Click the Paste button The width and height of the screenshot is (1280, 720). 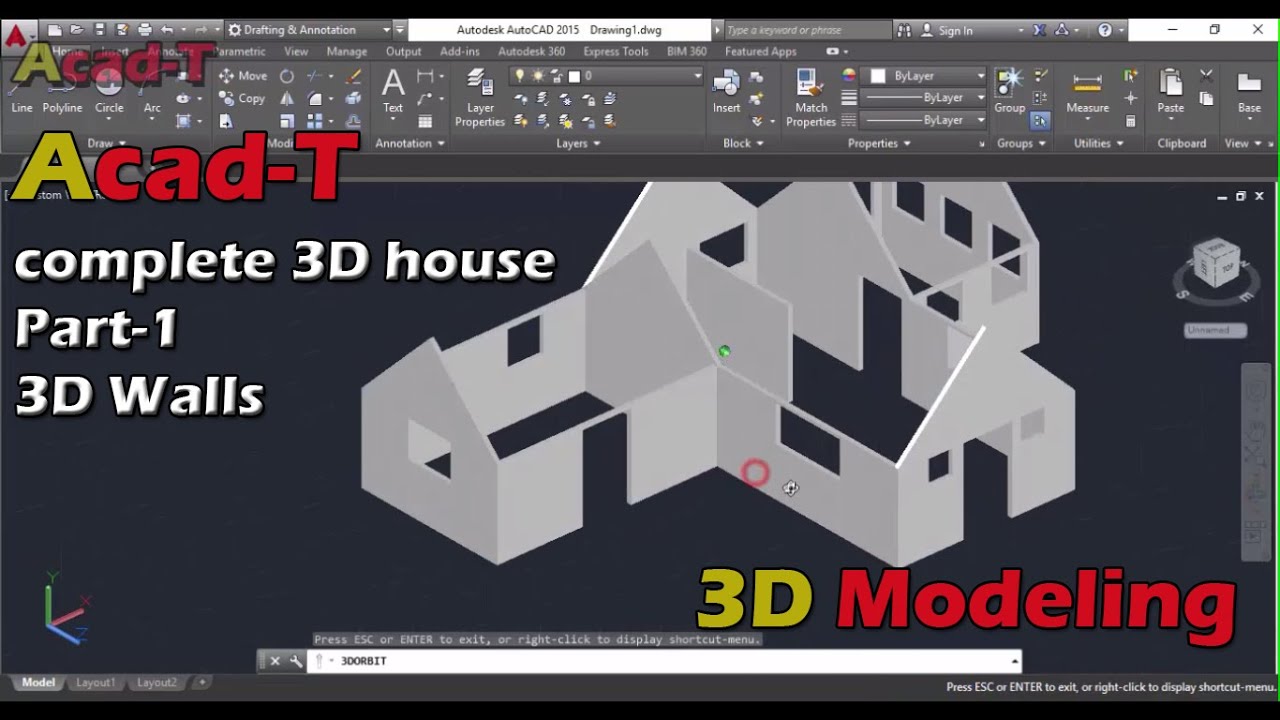1171,92
